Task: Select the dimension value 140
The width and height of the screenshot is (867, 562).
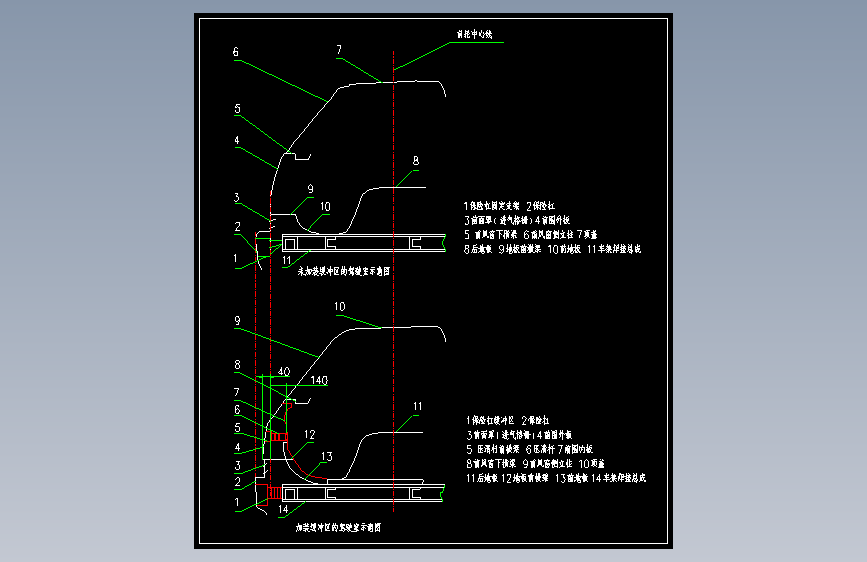Action: point(319,380)
